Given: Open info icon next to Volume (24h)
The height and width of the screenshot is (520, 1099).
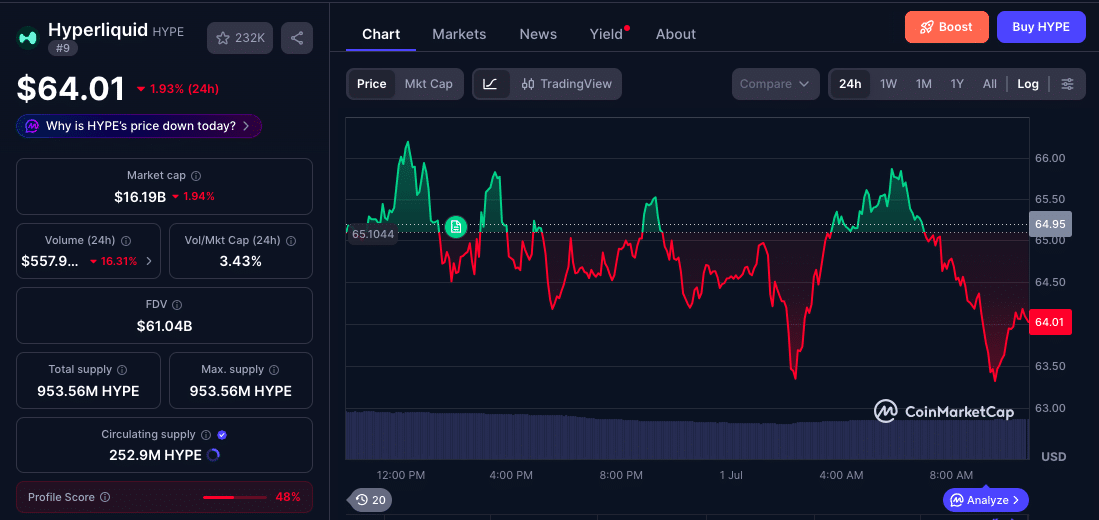Looking at the screenshot, I should click(126, 240).
